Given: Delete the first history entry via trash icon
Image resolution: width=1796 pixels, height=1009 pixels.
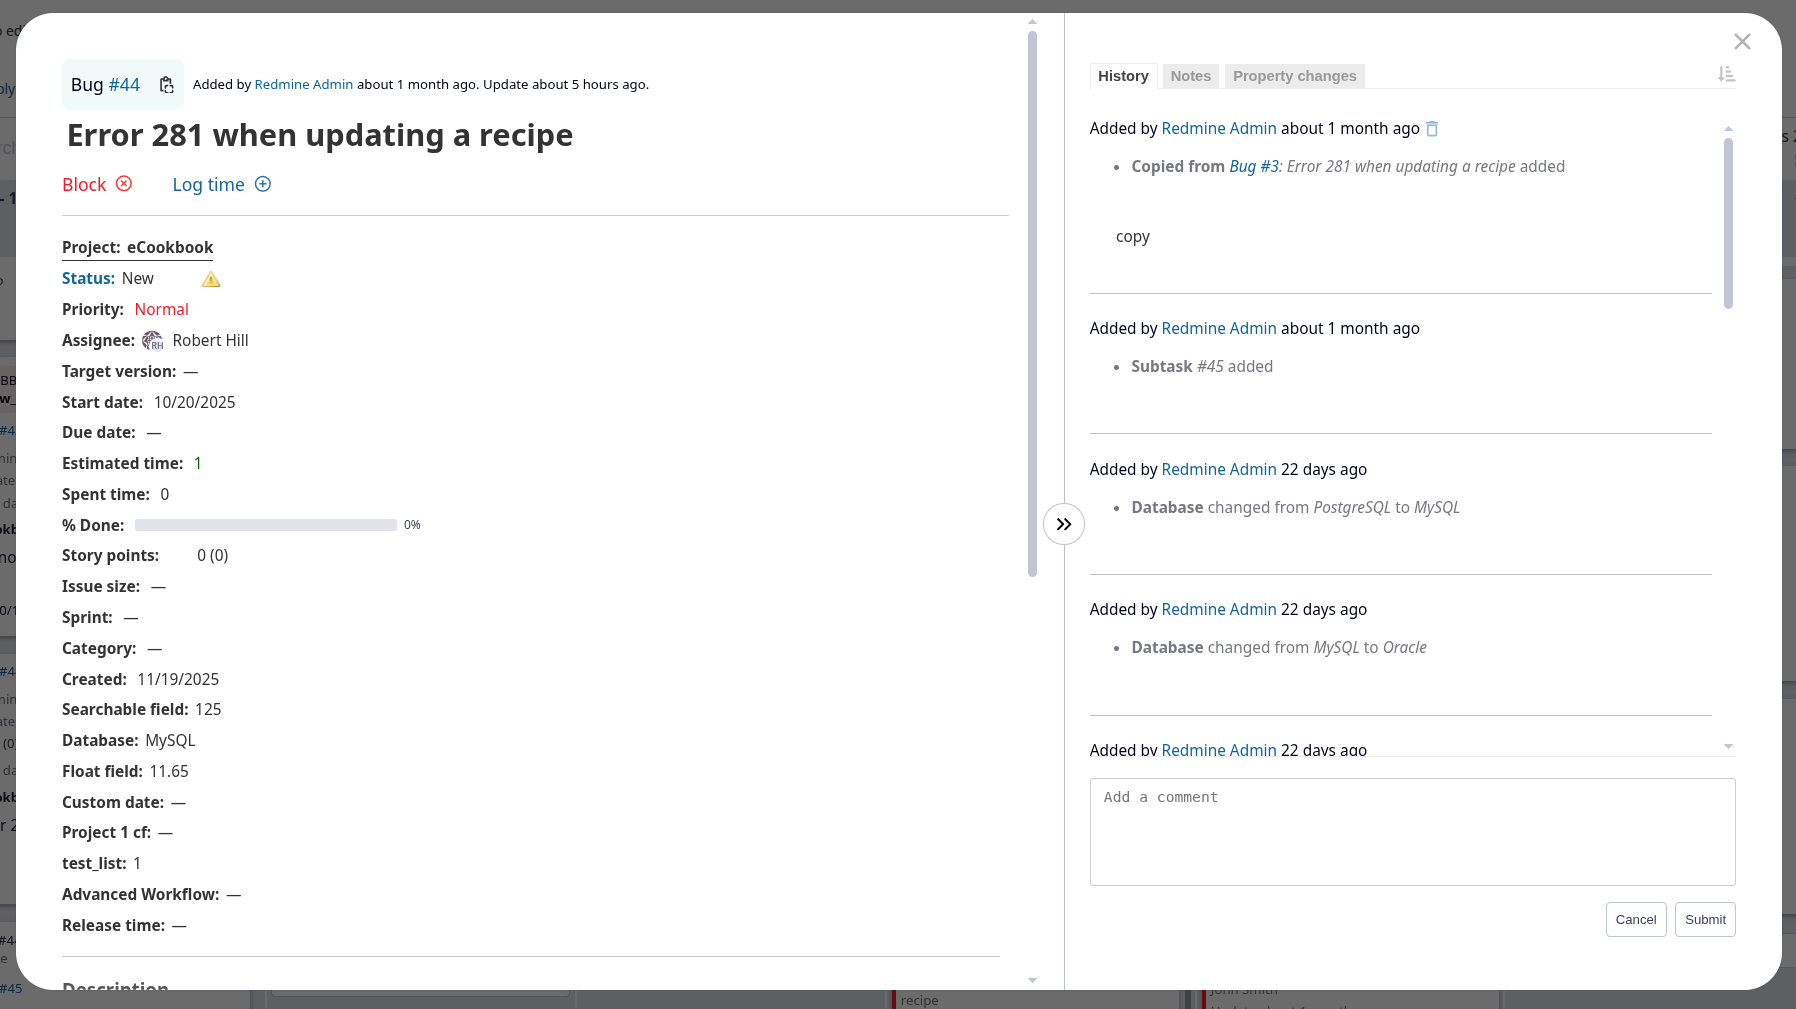Looking at the screenshot, I should pyautogui.click(x=1432, y=128).
